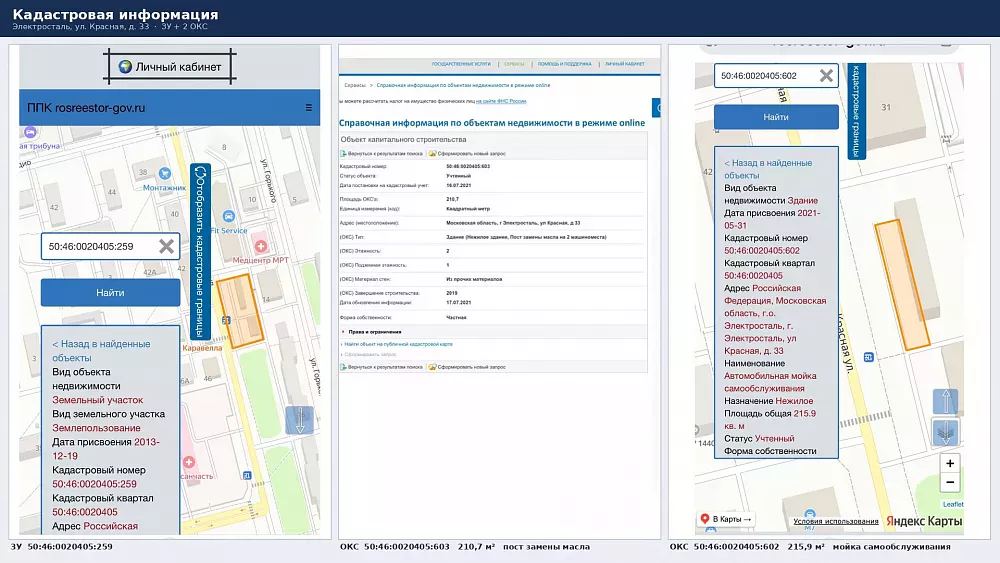
Task: Zoom out on the right map
Action: (x=950, y=483)
